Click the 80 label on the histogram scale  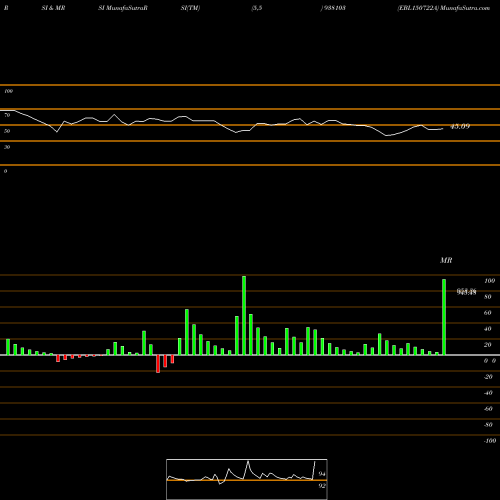488,297
